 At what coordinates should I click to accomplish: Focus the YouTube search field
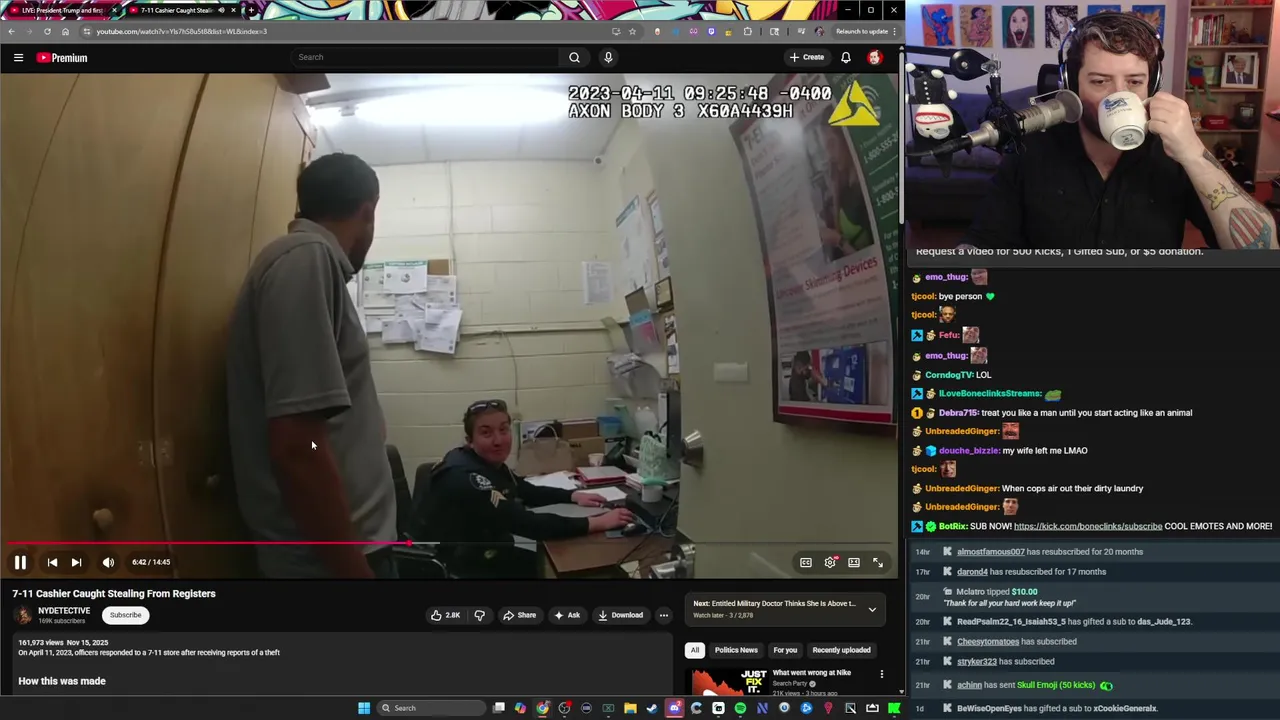coord(425,57)
